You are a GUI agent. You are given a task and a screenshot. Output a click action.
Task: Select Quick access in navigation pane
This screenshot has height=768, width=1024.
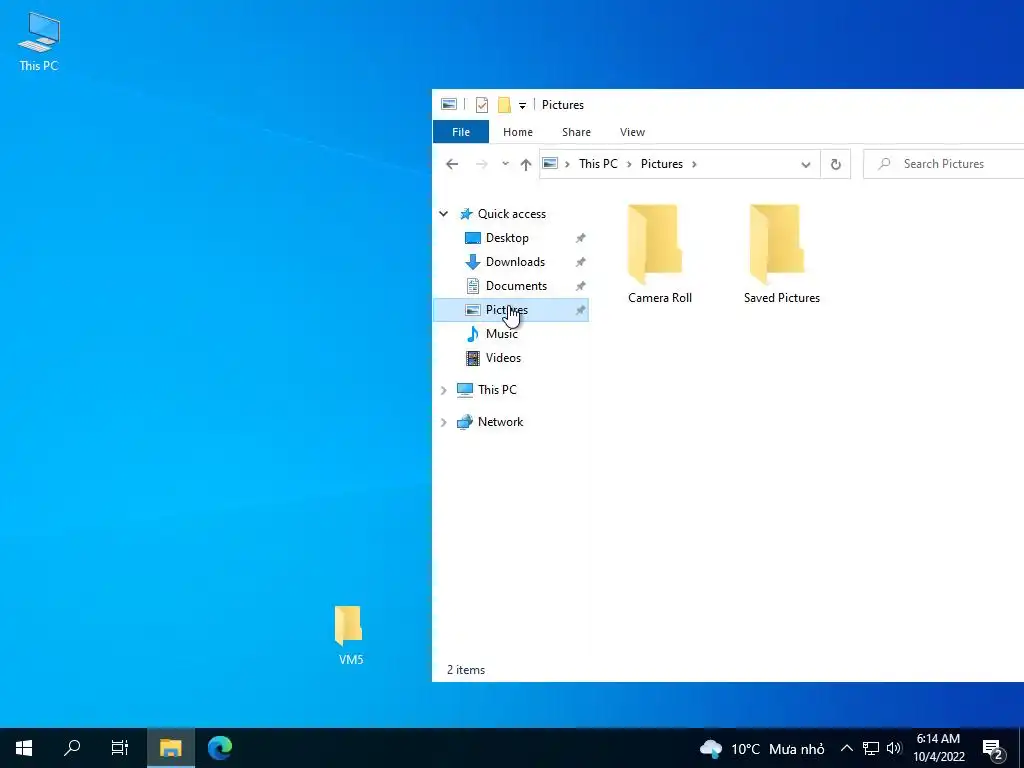coord(511,214)
